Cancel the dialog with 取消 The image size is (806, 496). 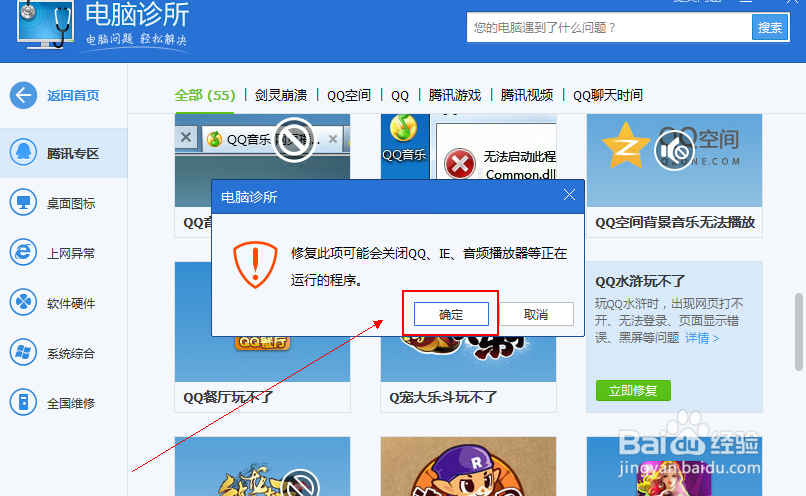coord(536,314)
